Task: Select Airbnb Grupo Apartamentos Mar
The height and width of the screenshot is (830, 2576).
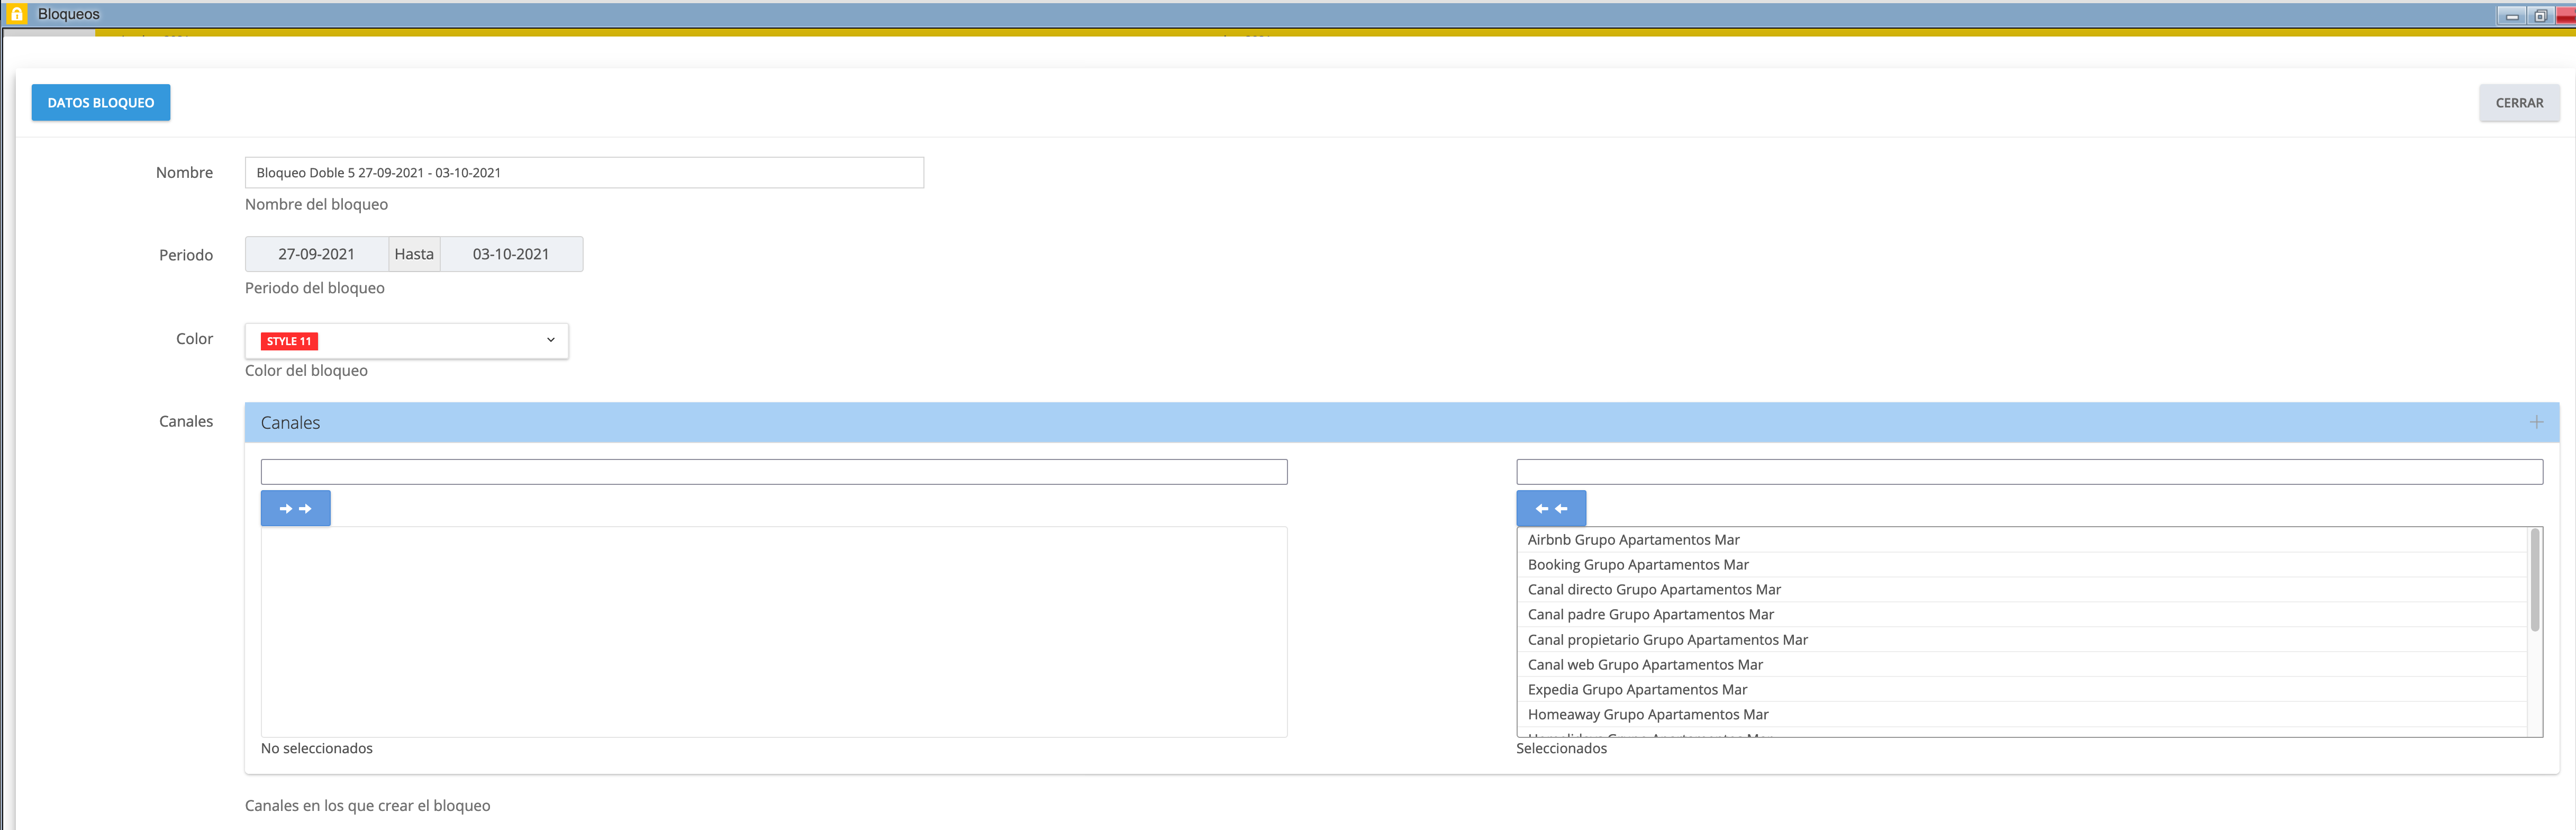Action: (x=1633, y=539)
